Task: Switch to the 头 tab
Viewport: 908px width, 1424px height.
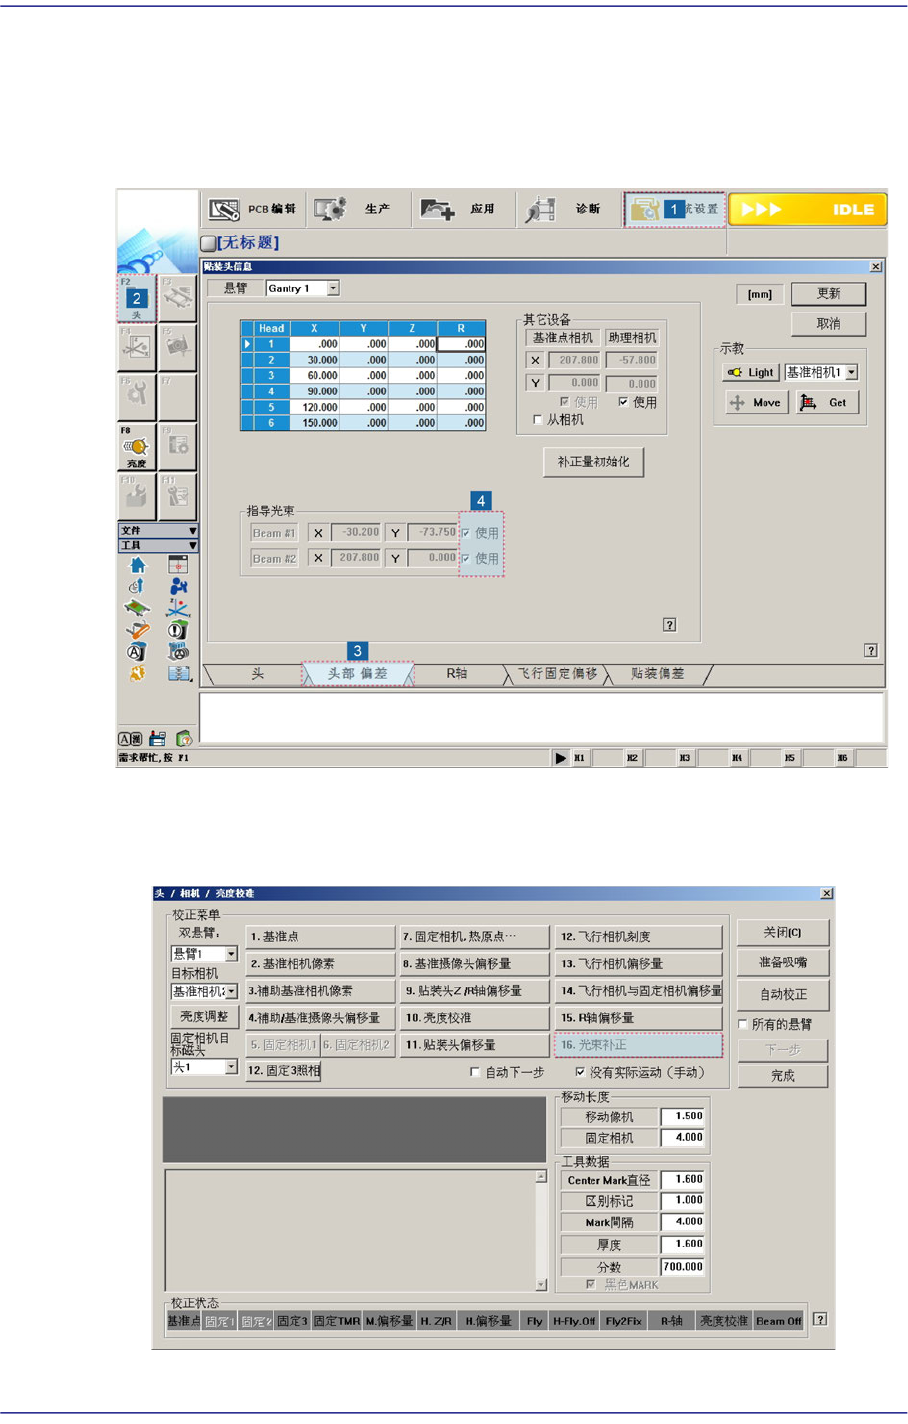Action: pyautogui.click(x=257, y=674)
